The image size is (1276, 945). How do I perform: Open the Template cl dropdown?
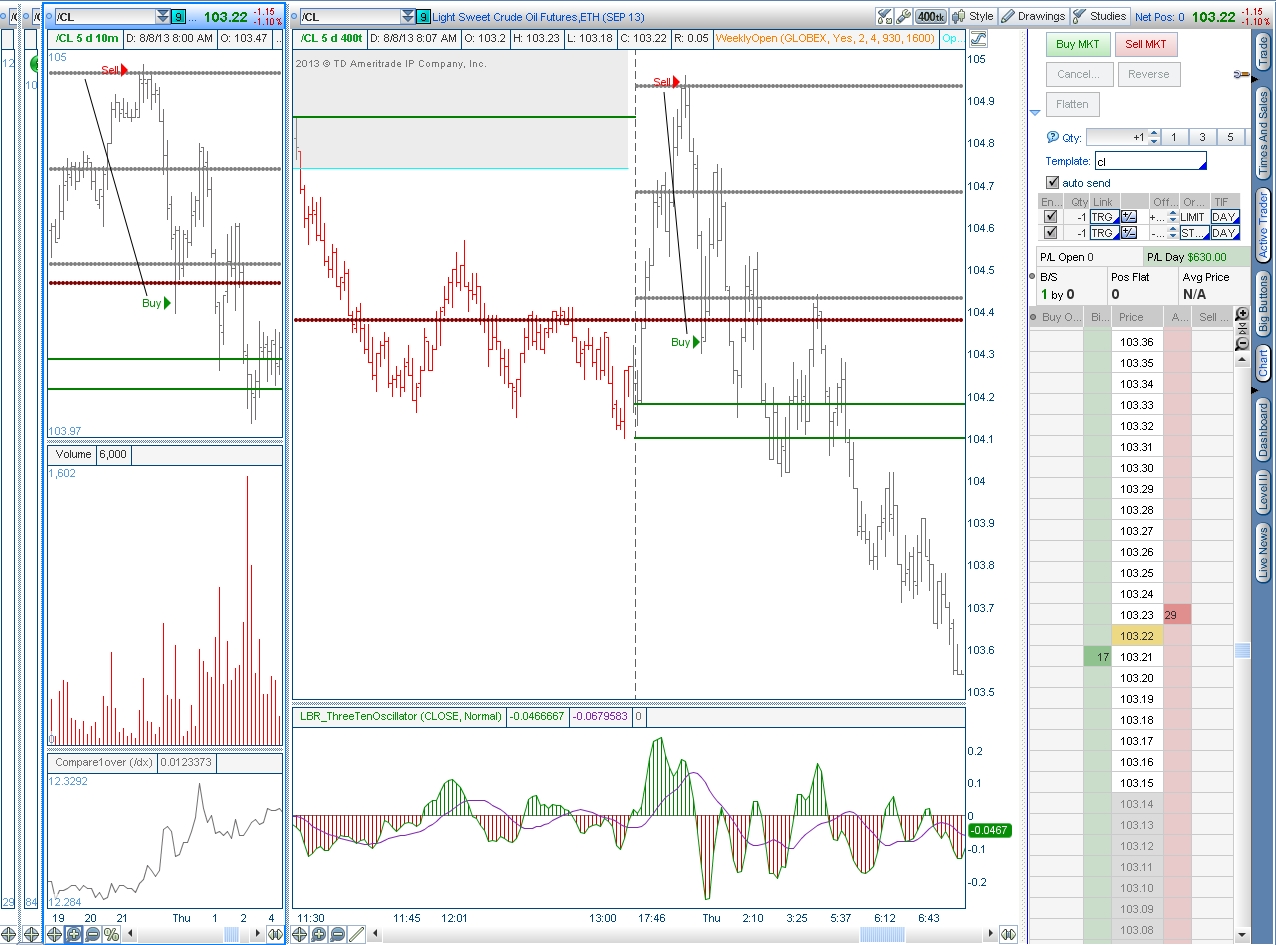[1150, 161]
